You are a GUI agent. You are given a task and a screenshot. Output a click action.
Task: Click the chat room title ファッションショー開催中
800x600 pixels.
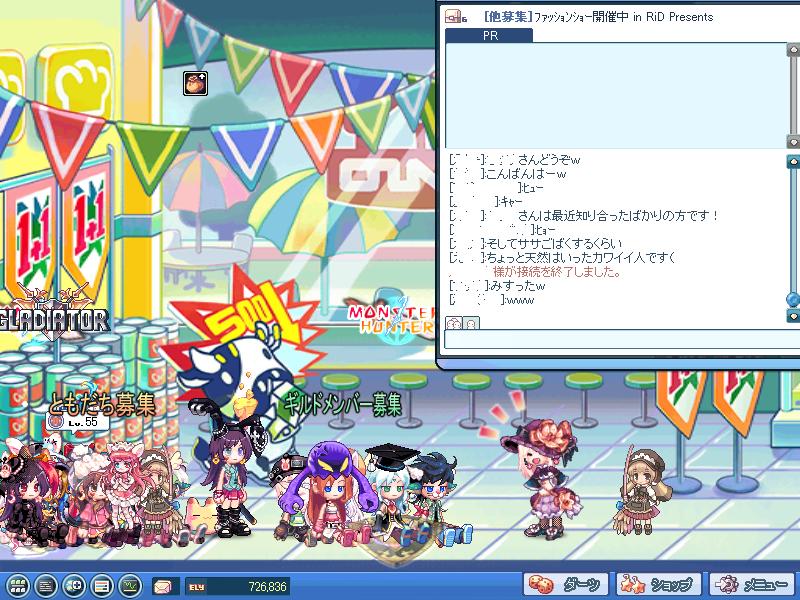coord(581,17)
